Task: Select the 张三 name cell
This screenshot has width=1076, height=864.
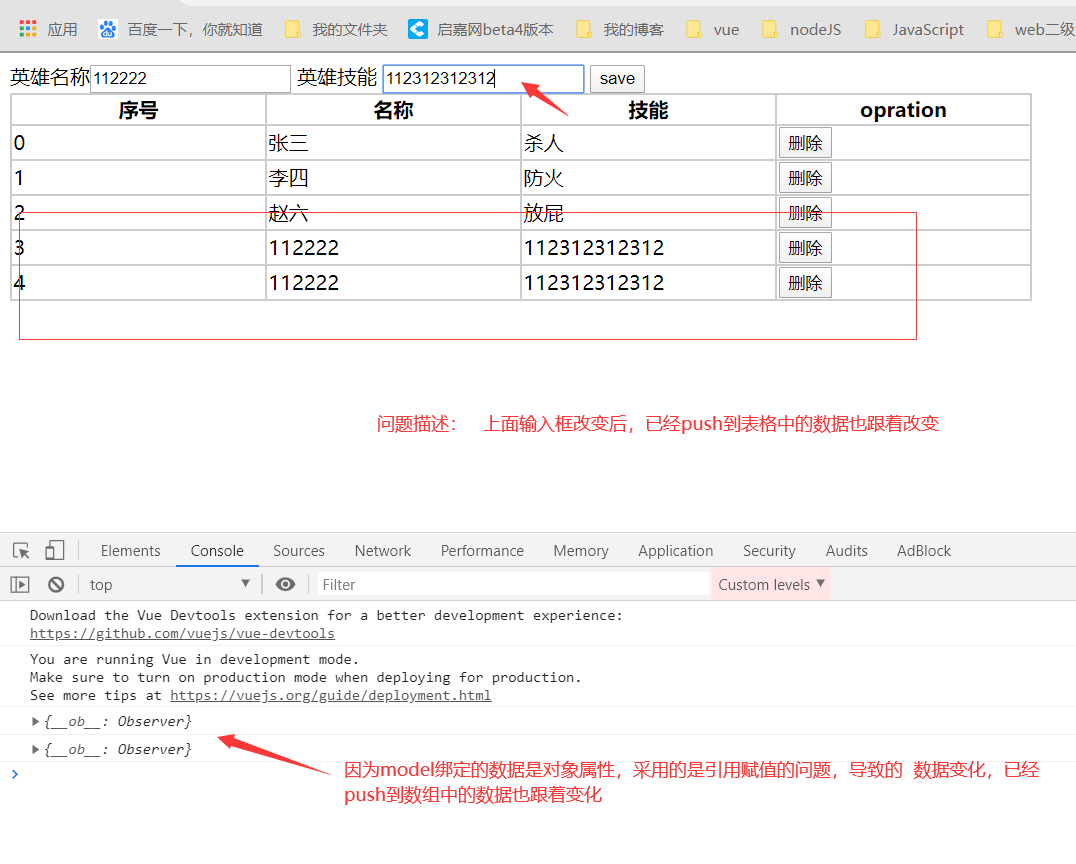Action: [393, 143]
